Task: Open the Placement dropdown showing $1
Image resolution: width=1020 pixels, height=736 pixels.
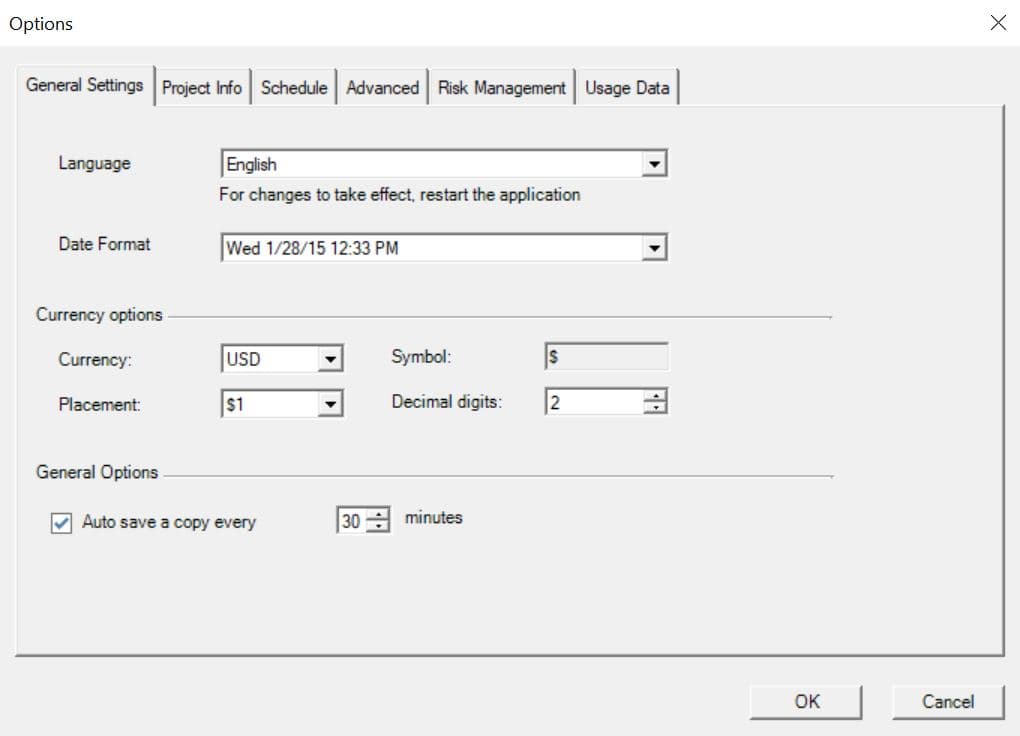Action: (331, 404)
